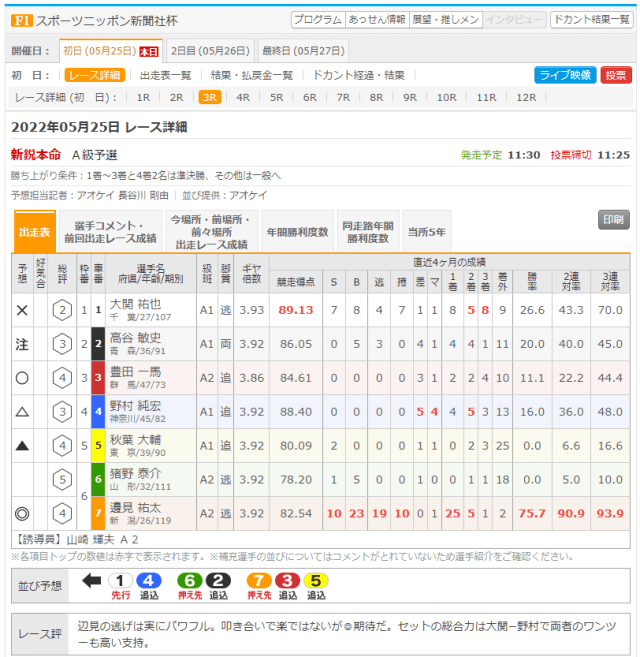This screenshot has height=657, width=640.
Task: Click the black car number 2 badge in table
Action: tap(98, 344)
